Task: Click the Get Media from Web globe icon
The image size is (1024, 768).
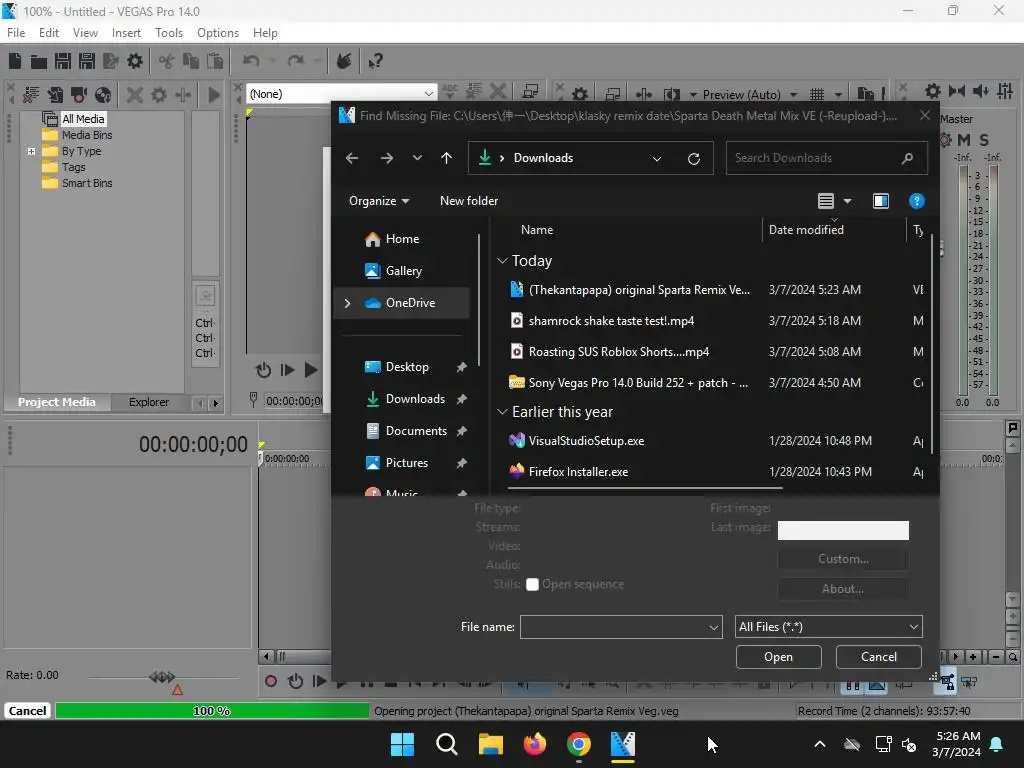Action: tap(103, 95)
